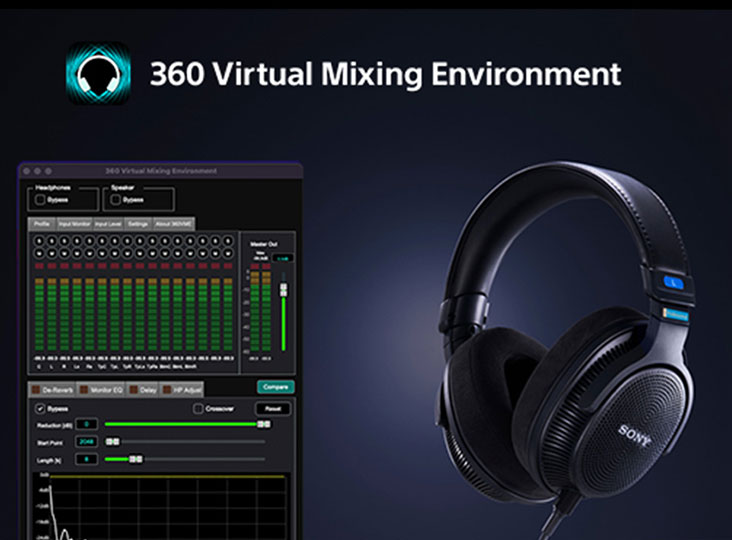The image size is (732, 540).
Task: Enable the Speaker Bypass checkbox
Action: tap(116, 200)
